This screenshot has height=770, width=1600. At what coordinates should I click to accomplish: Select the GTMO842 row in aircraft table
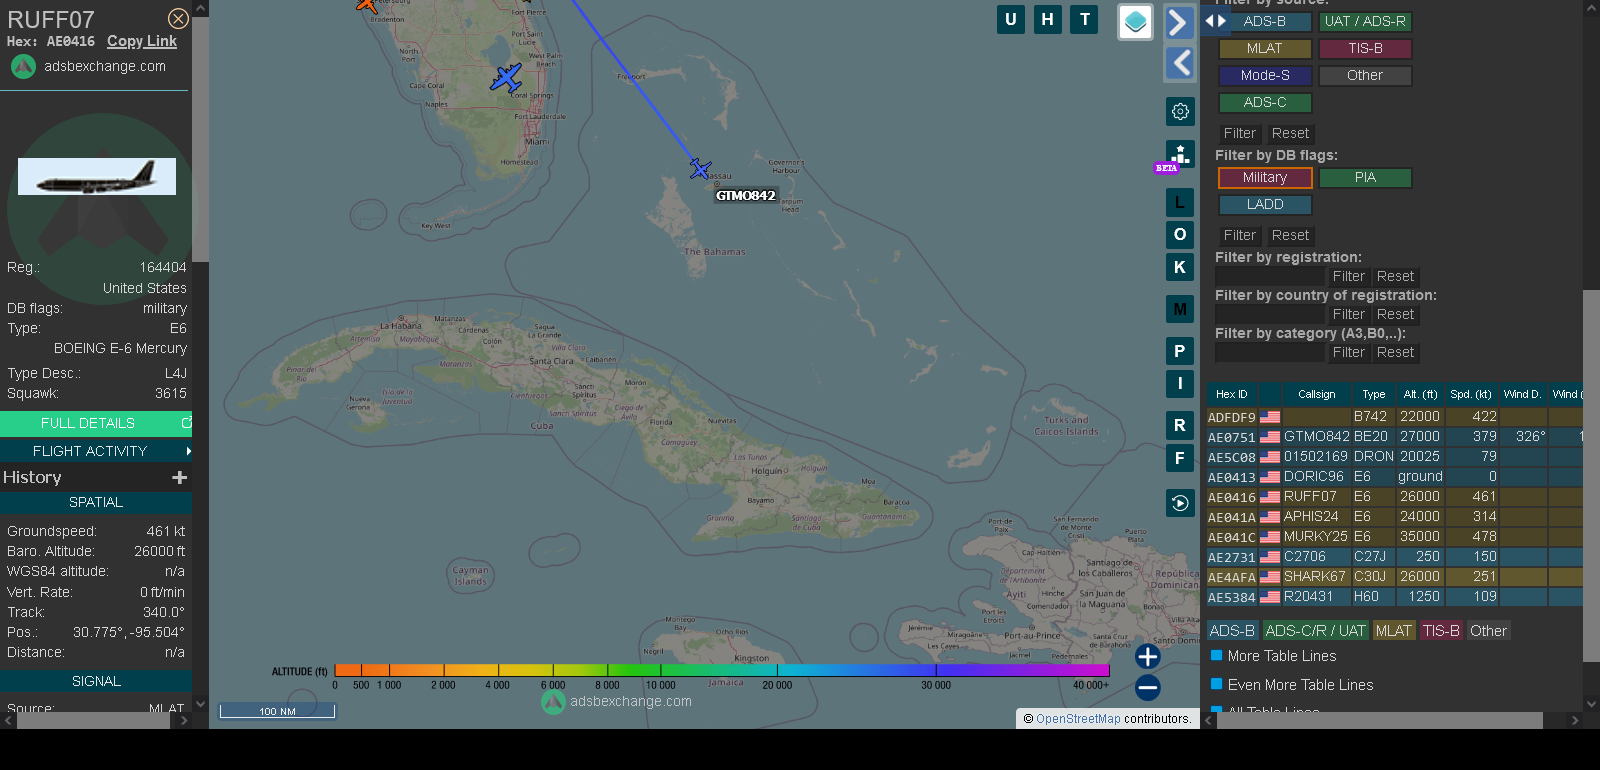1395,437
